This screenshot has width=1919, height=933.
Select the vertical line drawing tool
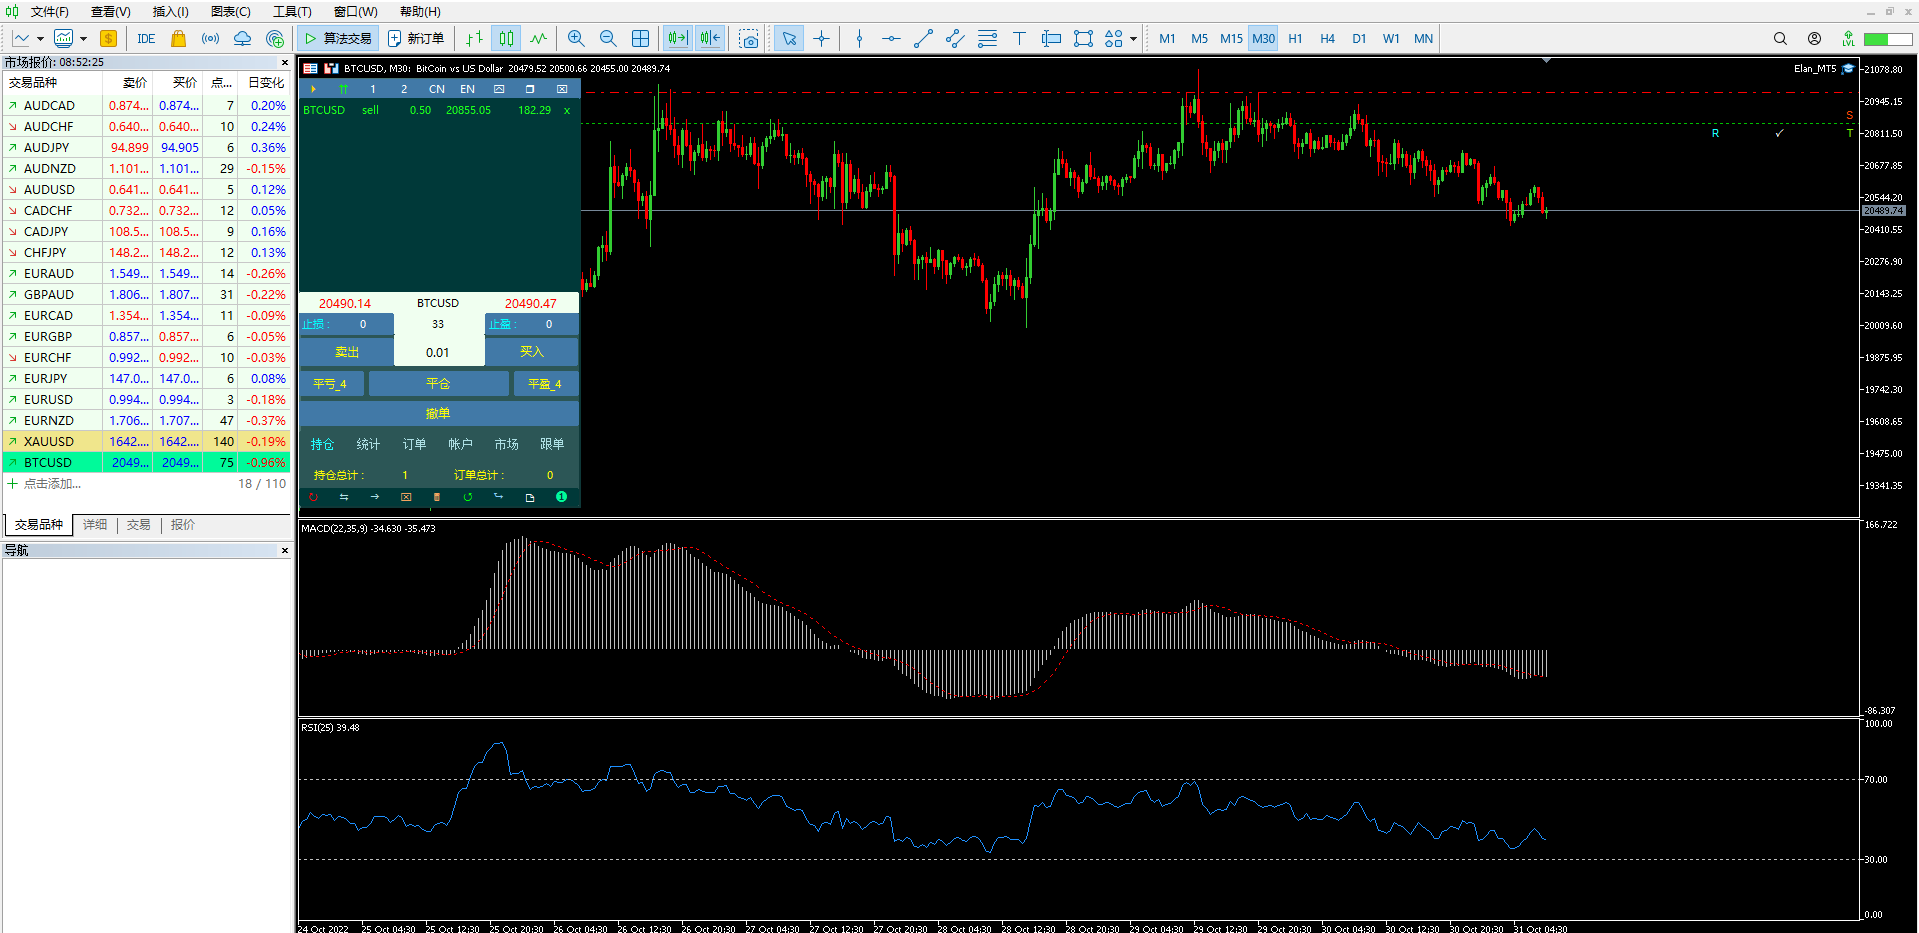pos(859,39)
